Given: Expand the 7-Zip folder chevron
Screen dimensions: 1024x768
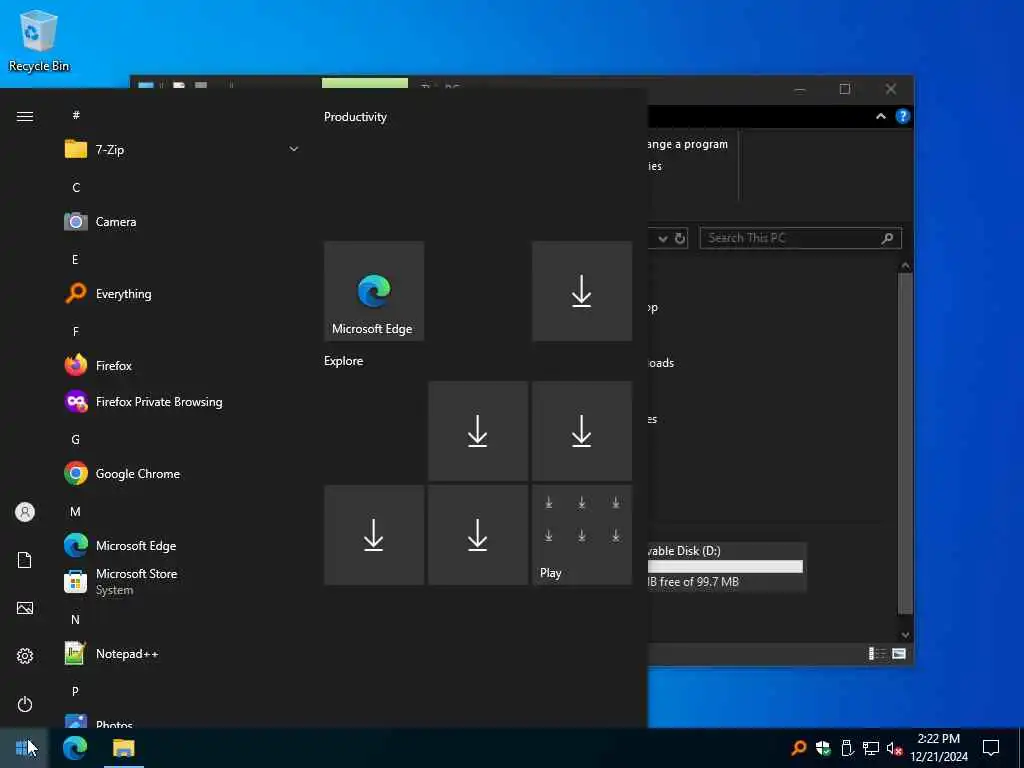Looking at the screenshot, I should click(293, 150).
